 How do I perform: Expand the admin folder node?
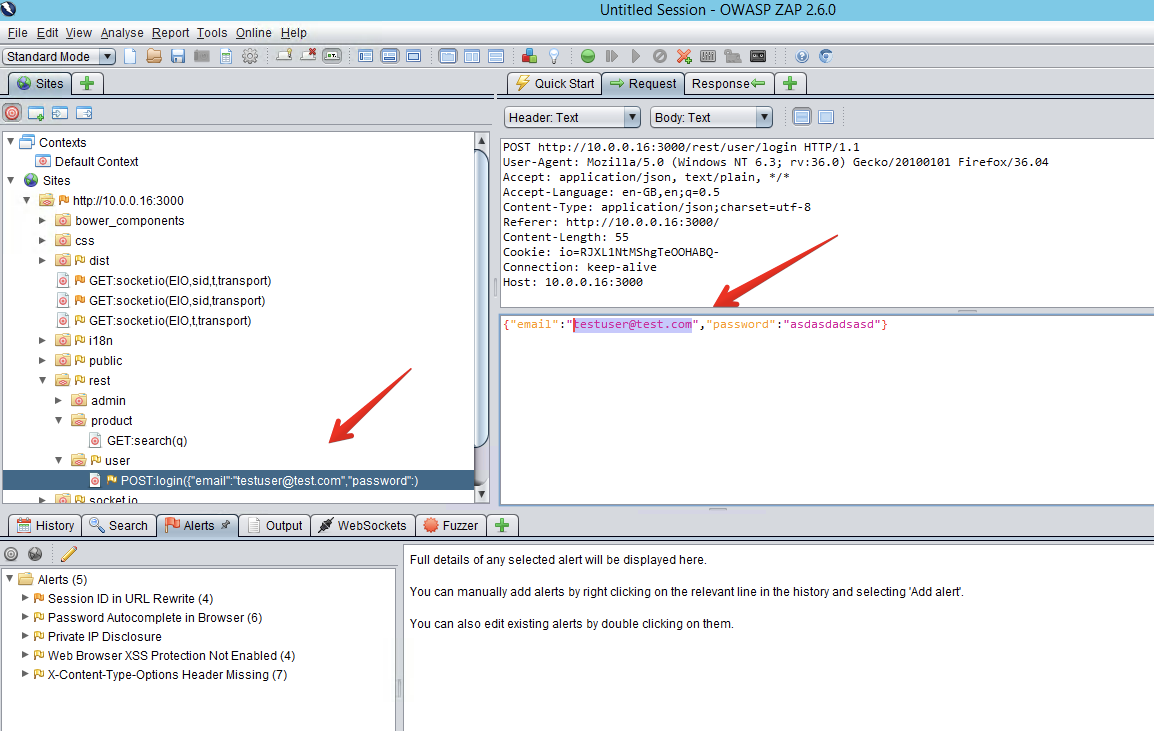click(58, 400)
